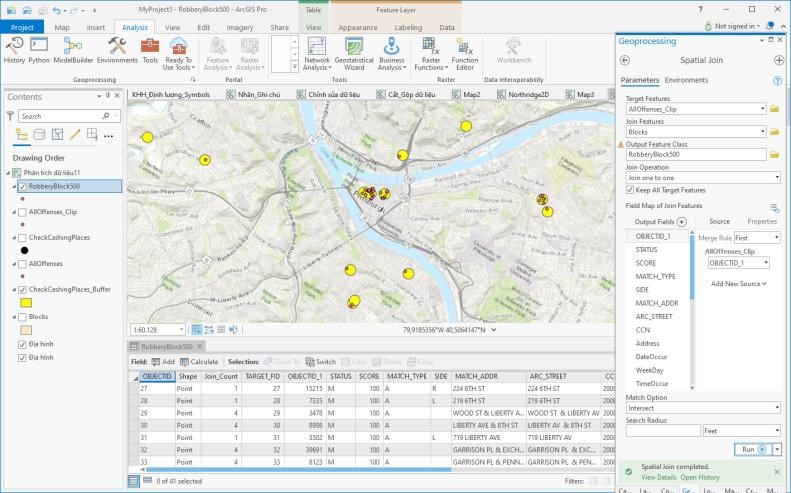Open Search Radius units Feet dropdown
The height and width of the screenshot is (493, 791).
pyautogui.click(x=776, y=431)
